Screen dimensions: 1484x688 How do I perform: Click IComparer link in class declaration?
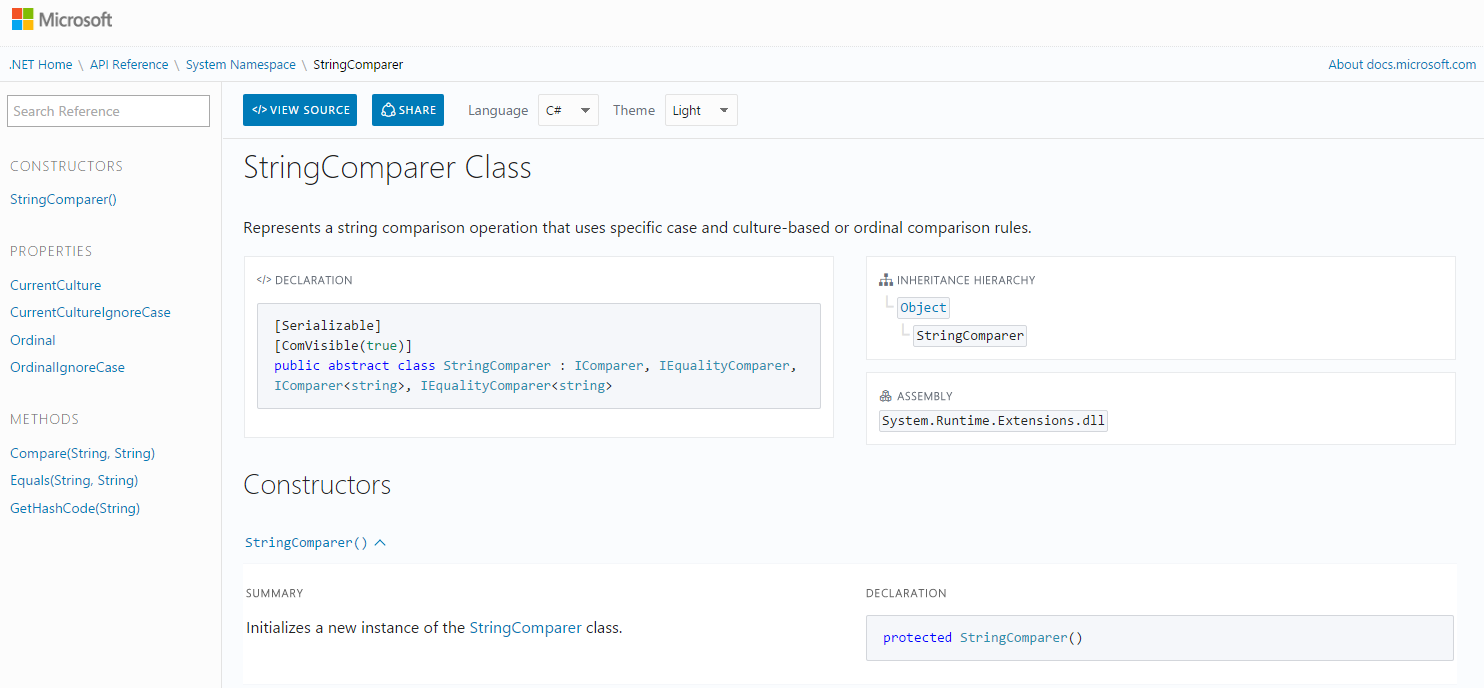click(x=608, y=366)
